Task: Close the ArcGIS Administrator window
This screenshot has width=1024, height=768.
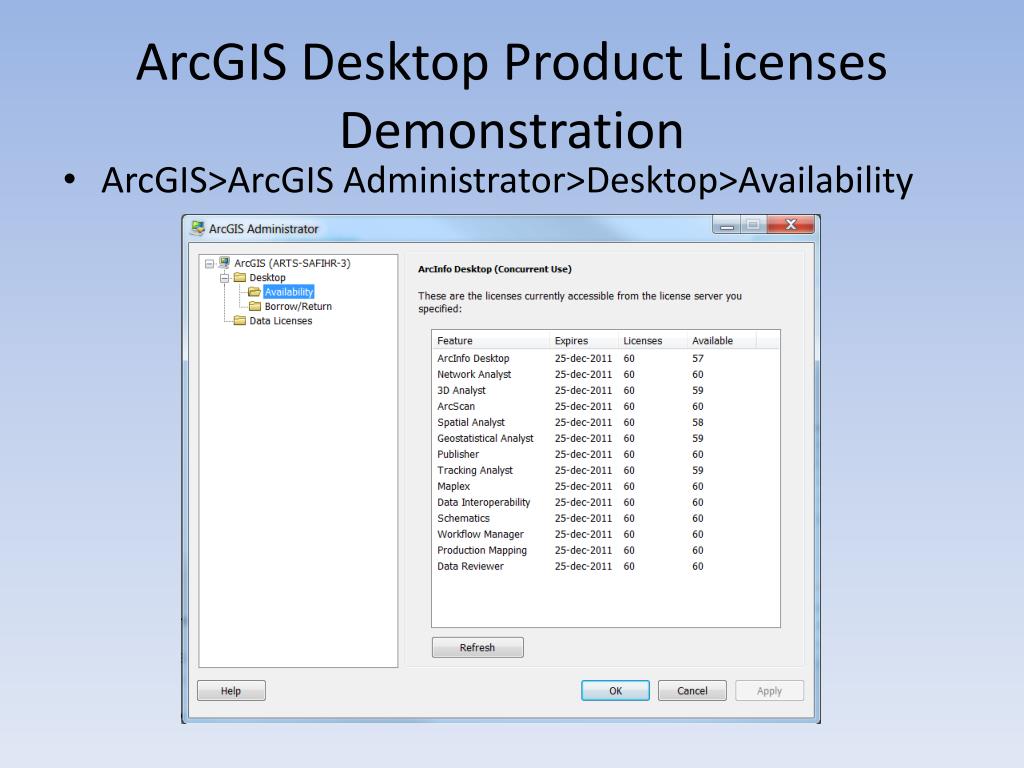Action: pos(791,225)
